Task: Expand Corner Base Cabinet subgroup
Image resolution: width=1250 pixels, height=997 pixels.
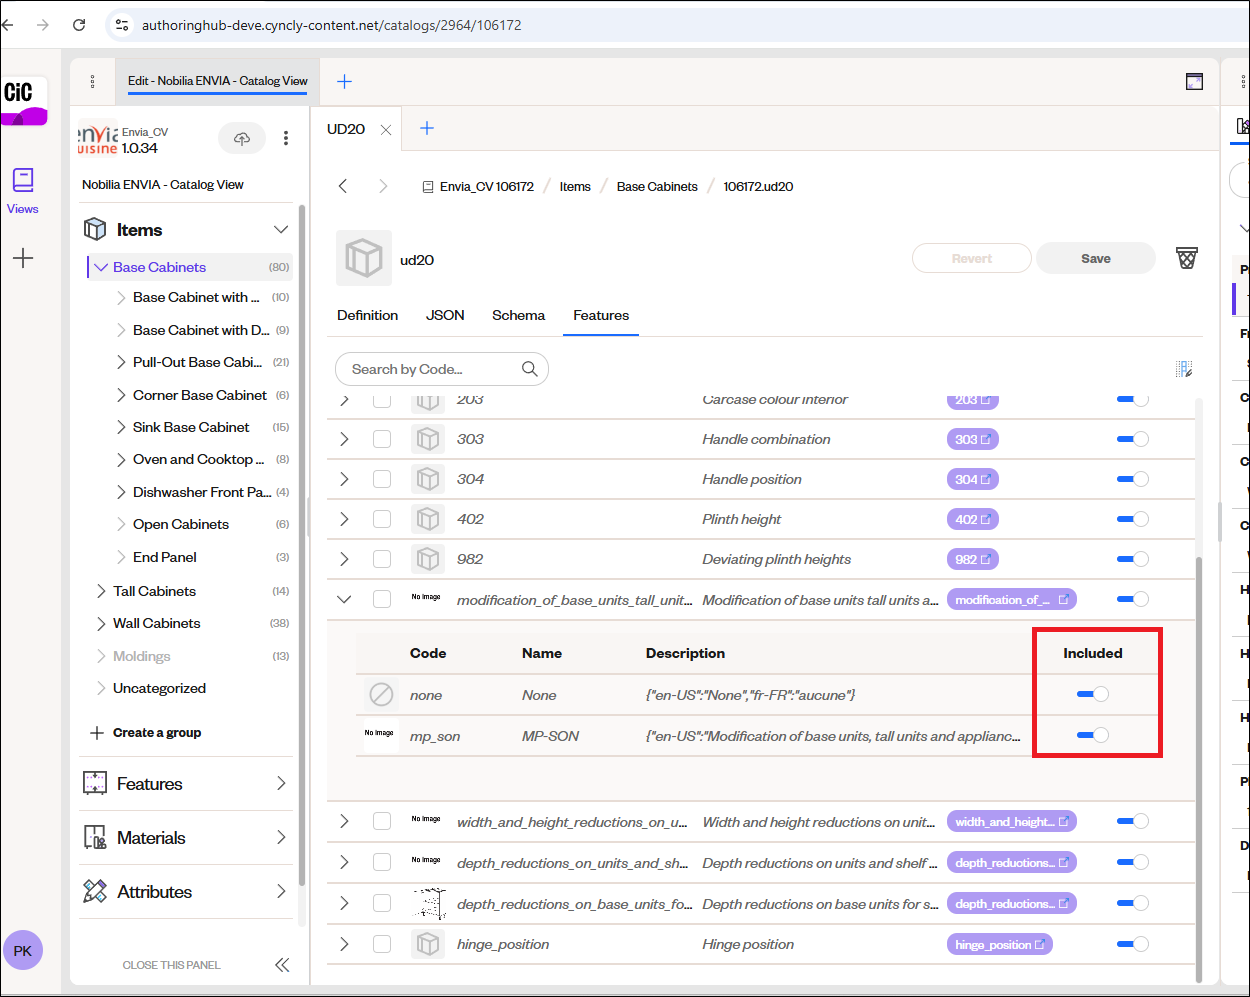Action: pyautogui.click(x=121, y=395)
